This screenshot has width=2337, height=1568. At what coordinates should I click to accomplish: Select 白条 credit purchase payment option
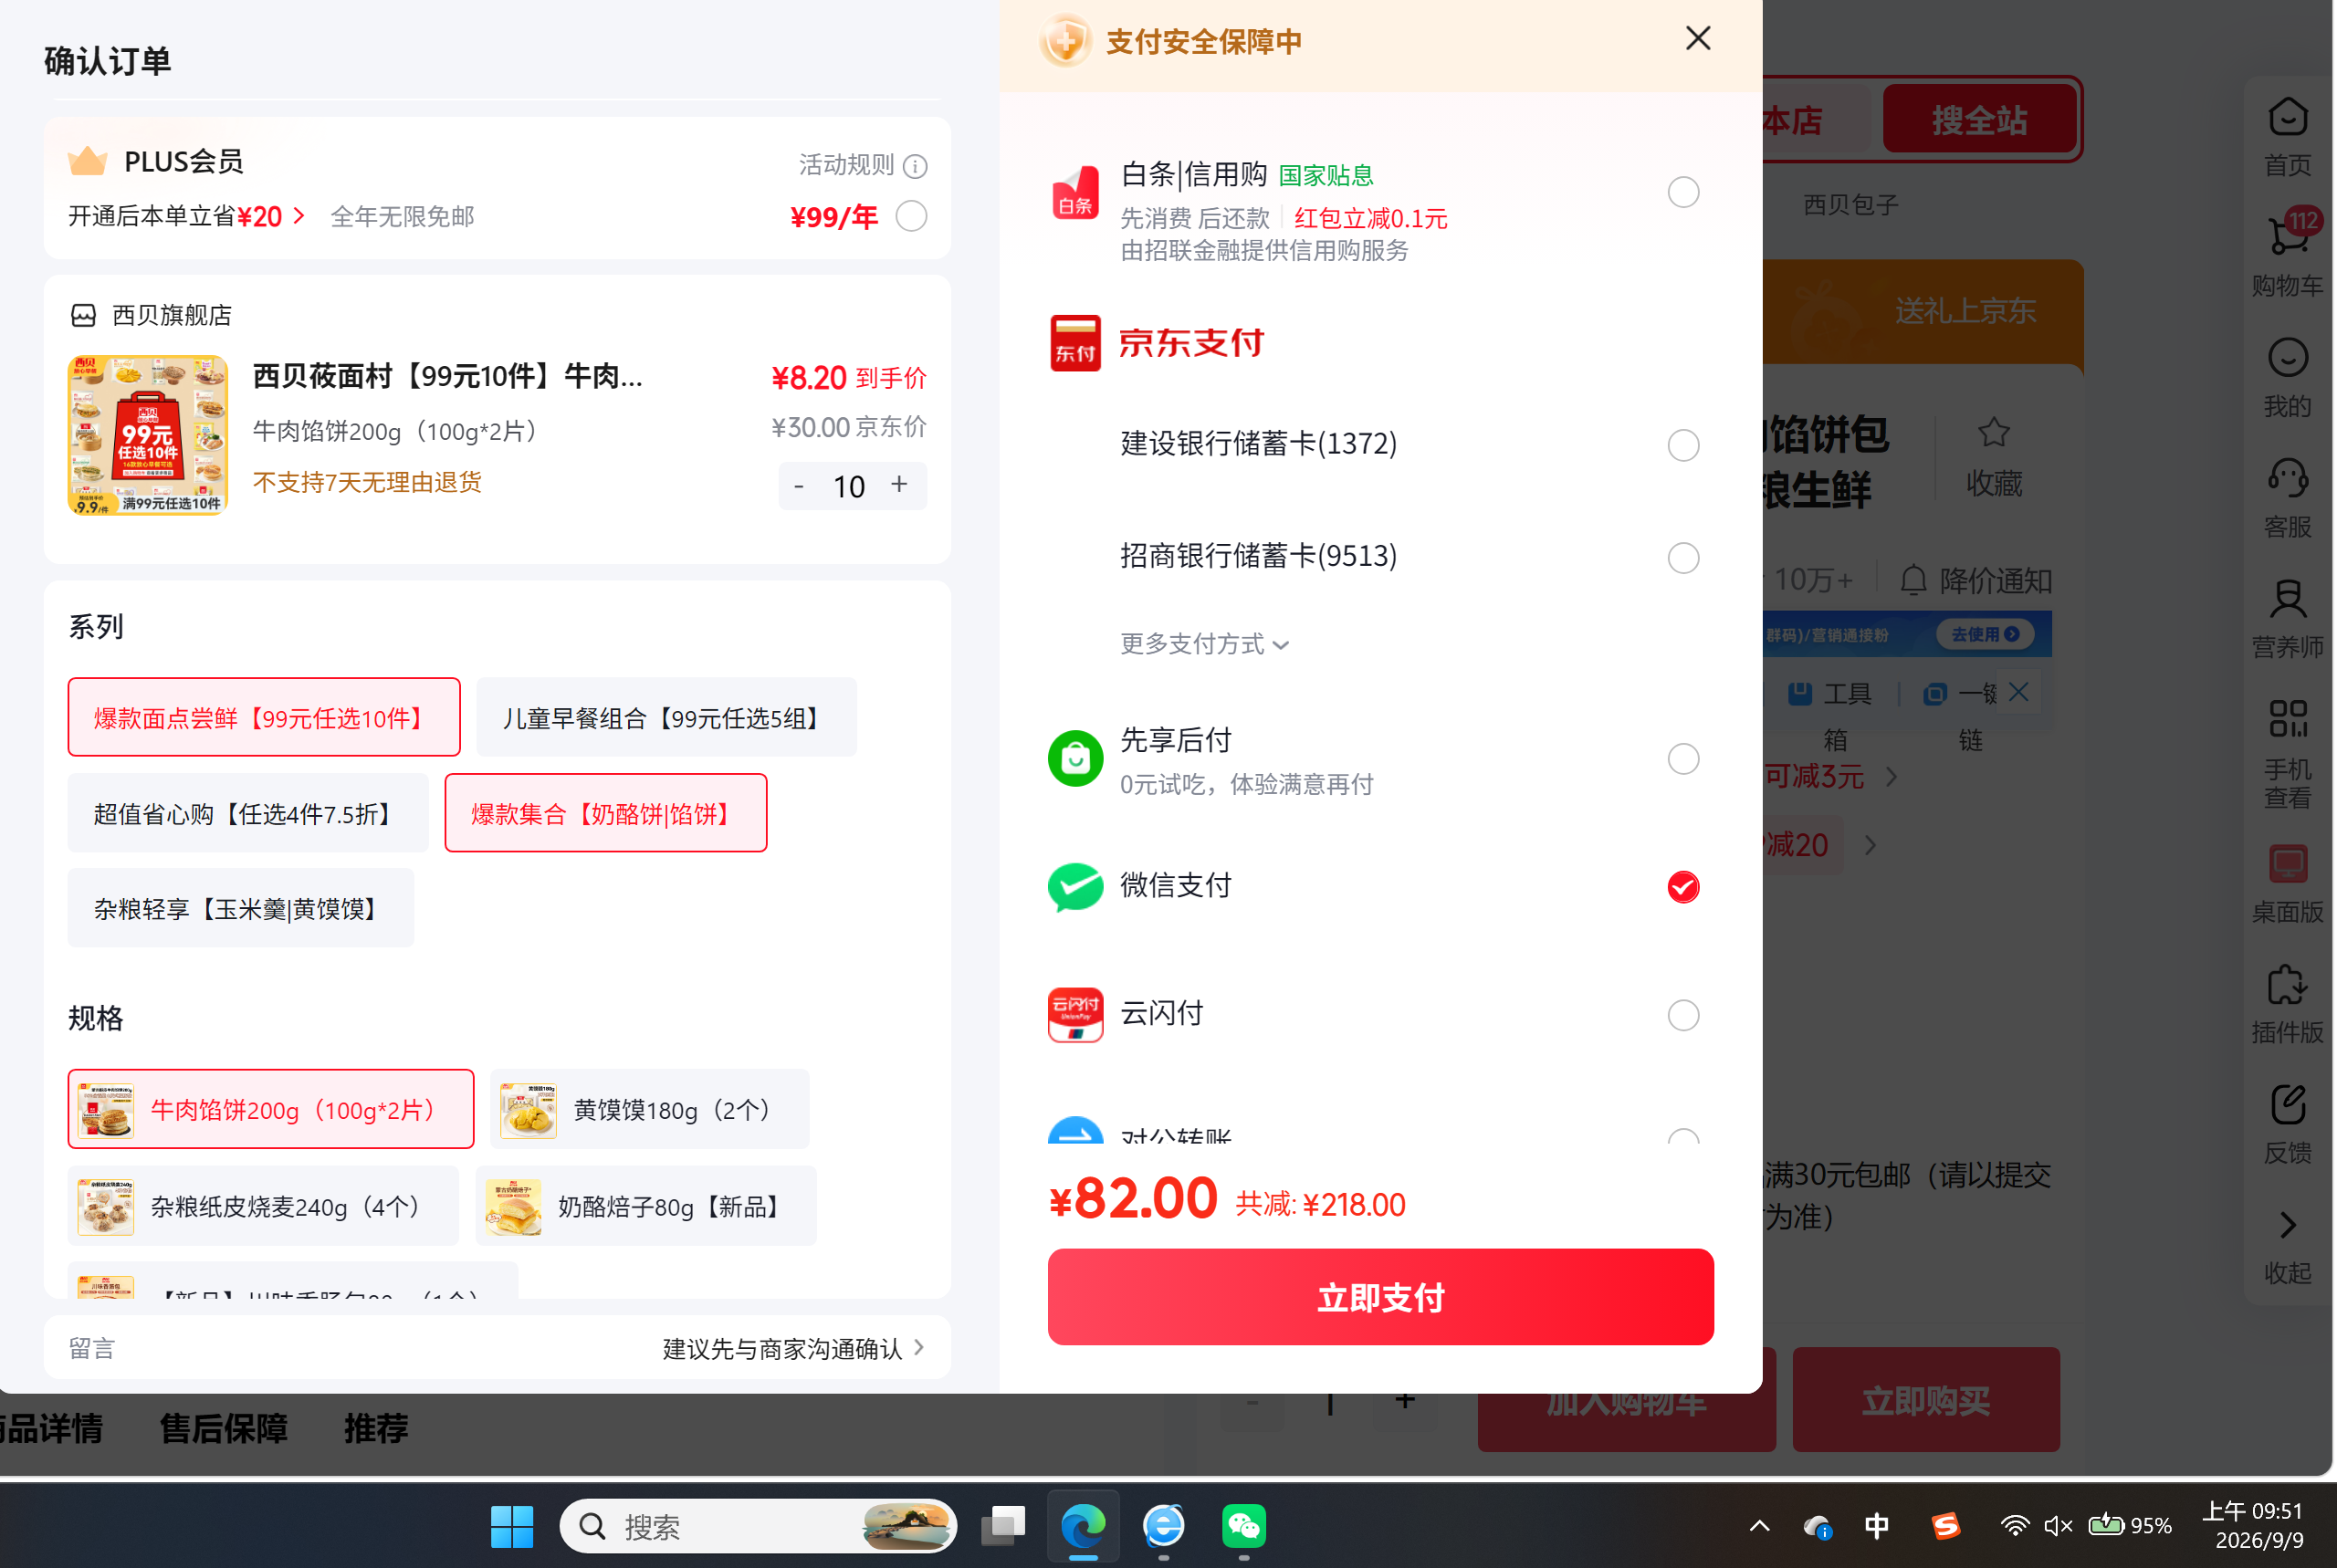[1684, 192]
